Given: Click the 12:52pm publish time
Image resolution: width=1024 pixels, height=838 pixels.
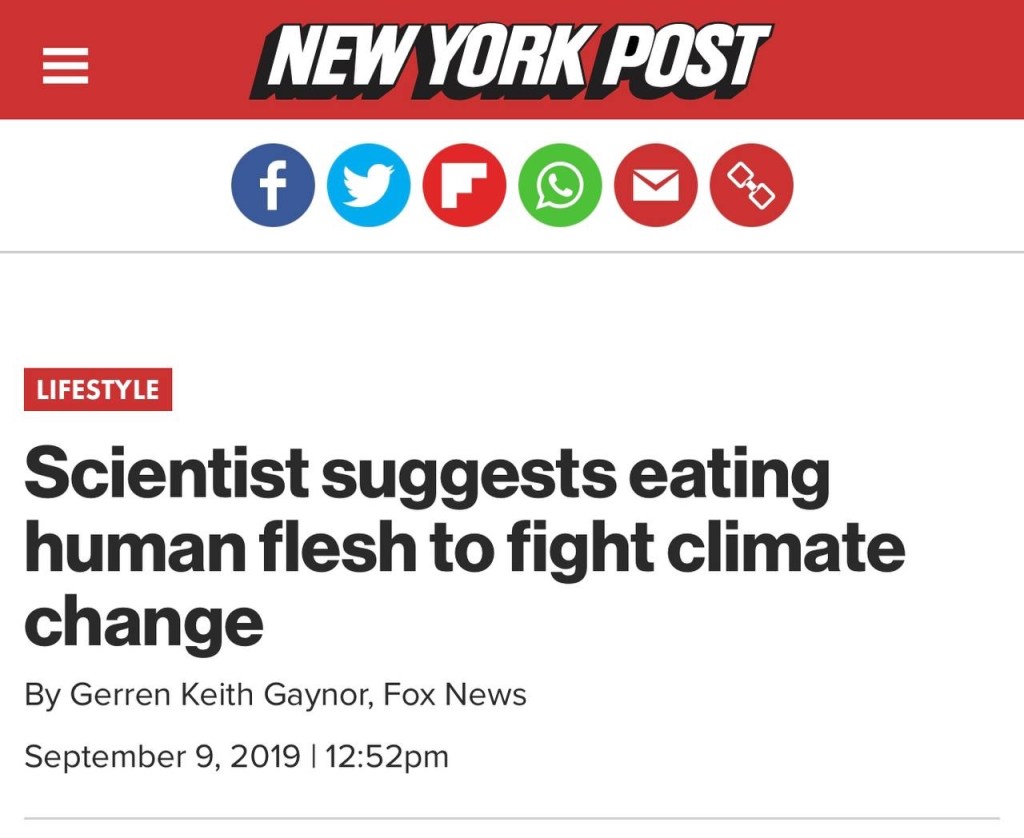Looking at the screenshot, I should 386,756.
